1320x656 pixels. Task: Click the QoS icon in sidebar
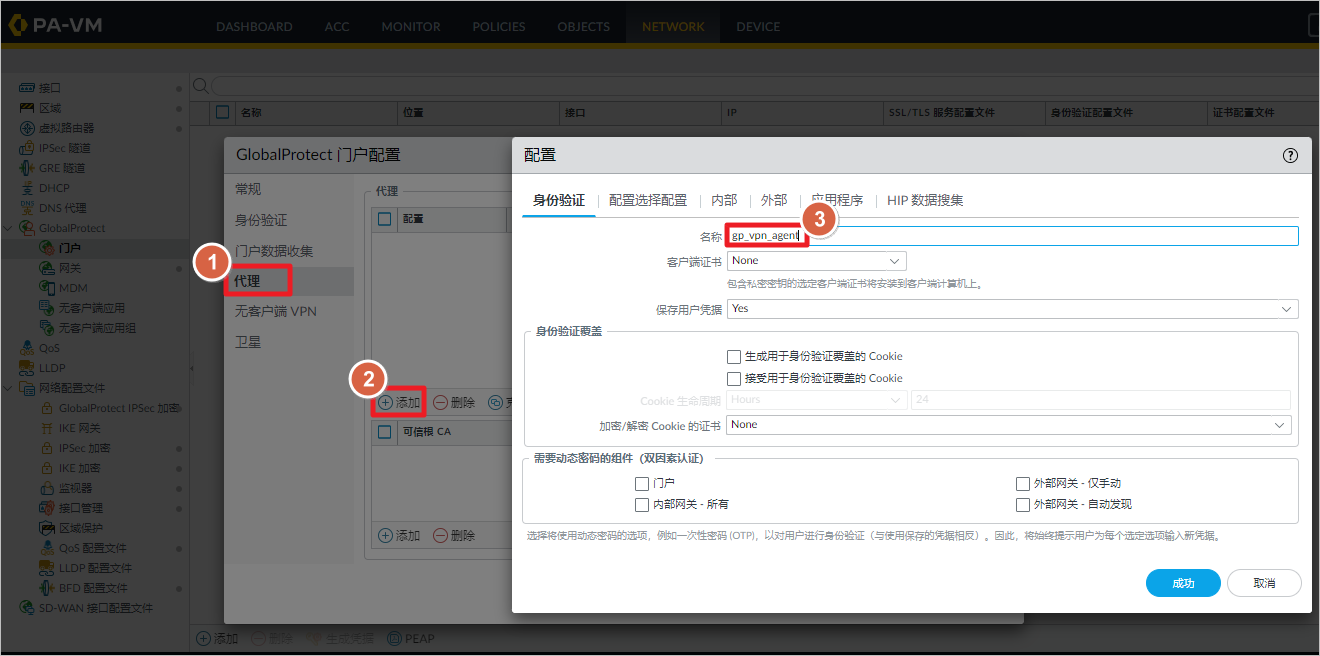27,348
